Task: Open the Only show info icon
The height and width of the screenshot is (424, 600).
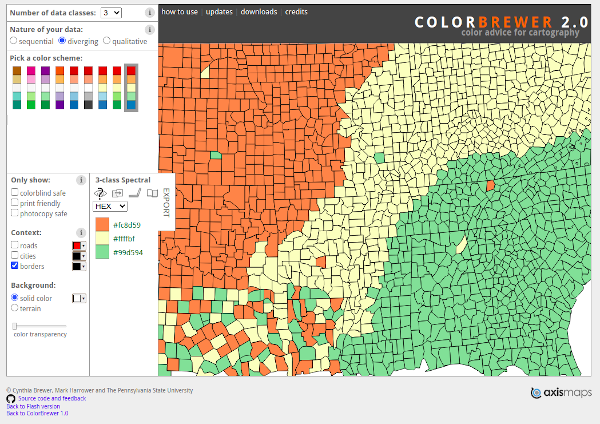Action: (81, 180)
